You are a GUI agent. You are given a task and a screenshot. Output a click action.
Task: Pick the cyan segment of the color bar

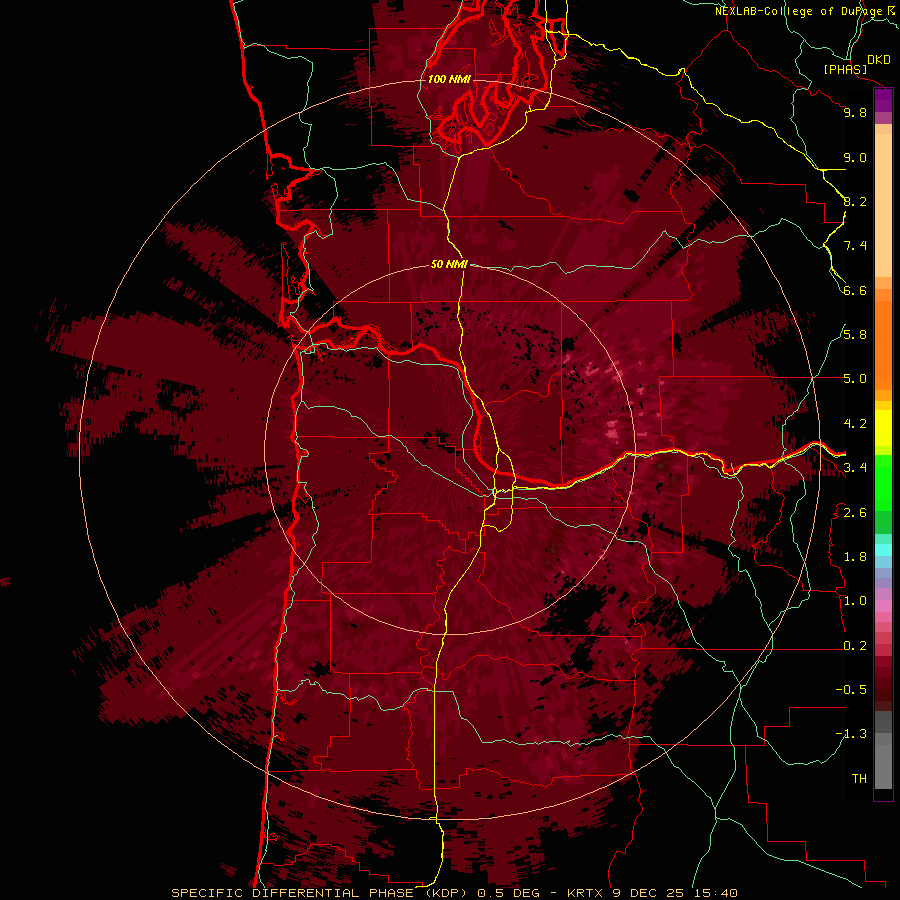[883, 550]
